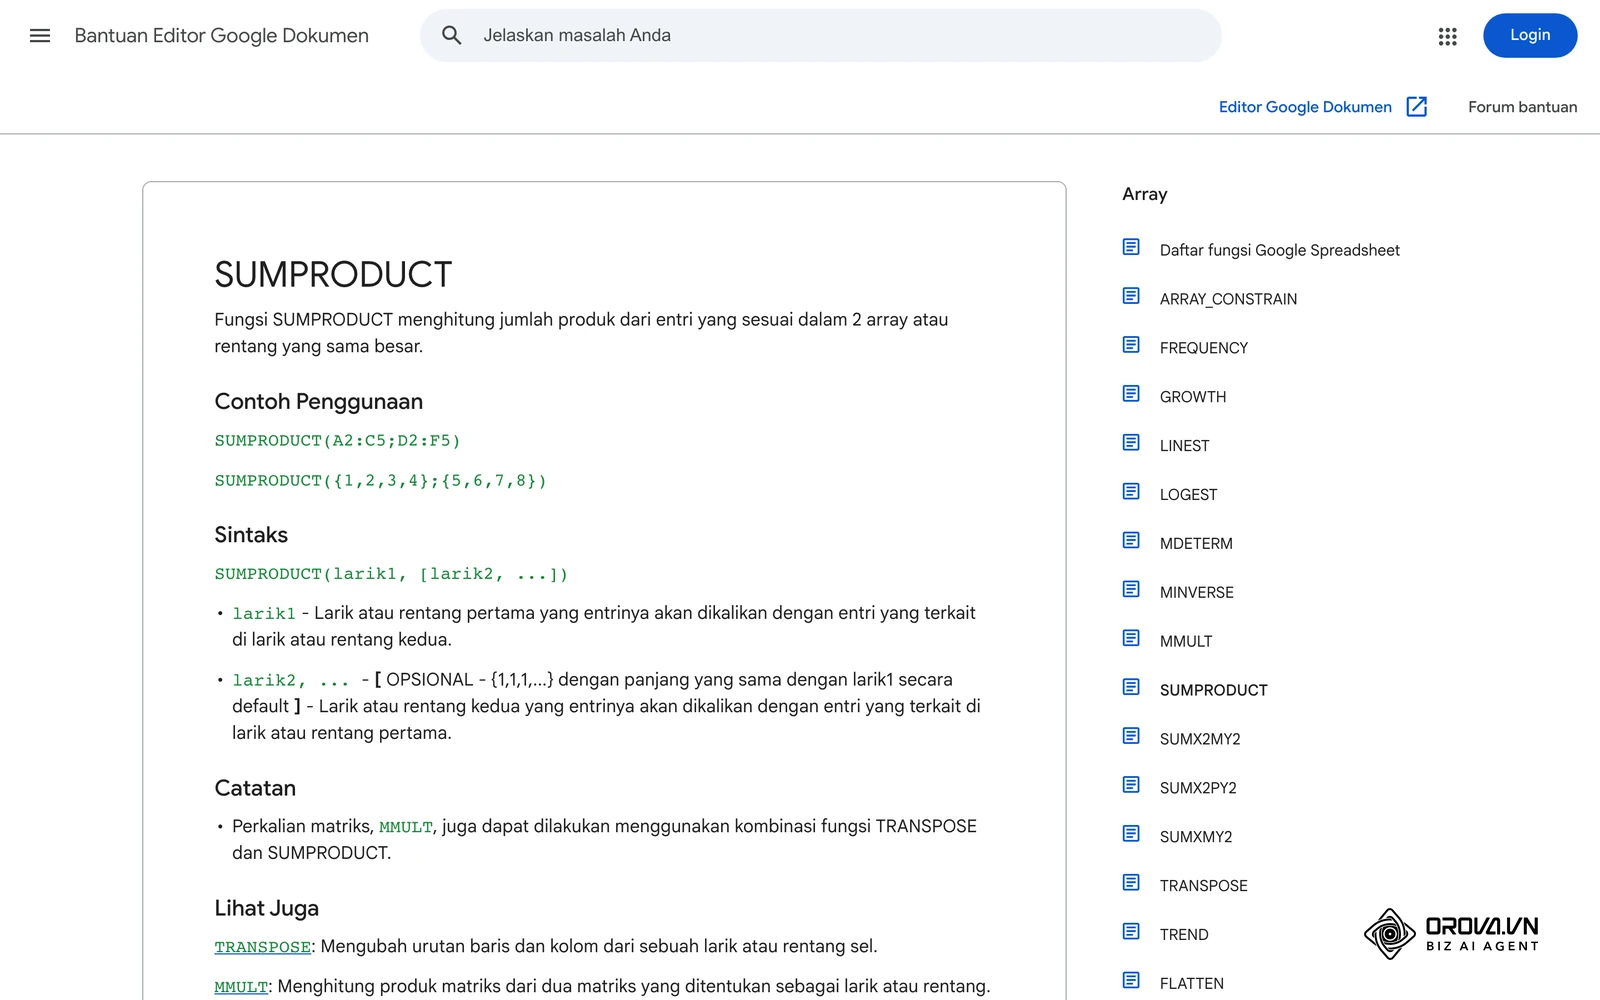Click the Login button

coord(1530,36)
